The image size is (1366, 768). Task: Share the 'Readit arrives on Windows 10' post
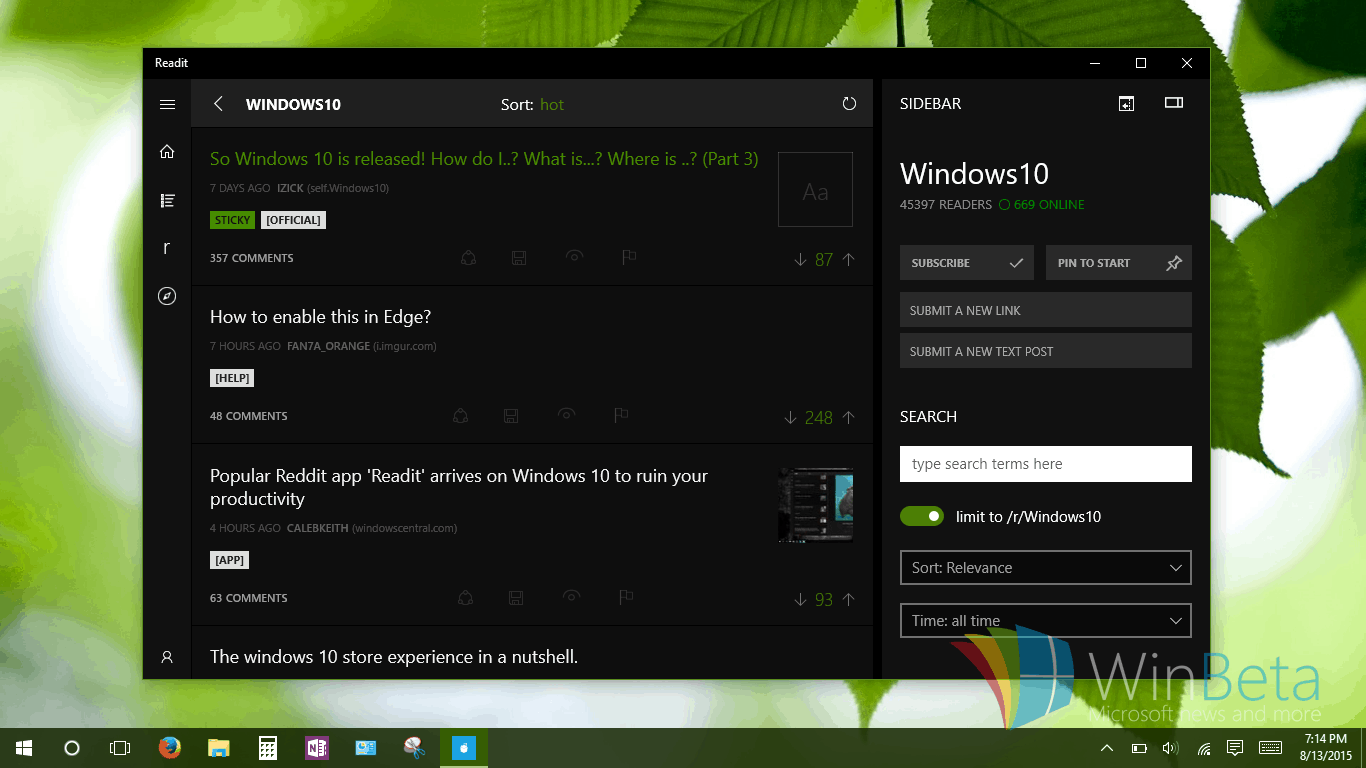pyautogui.click(x=465, y=598)
